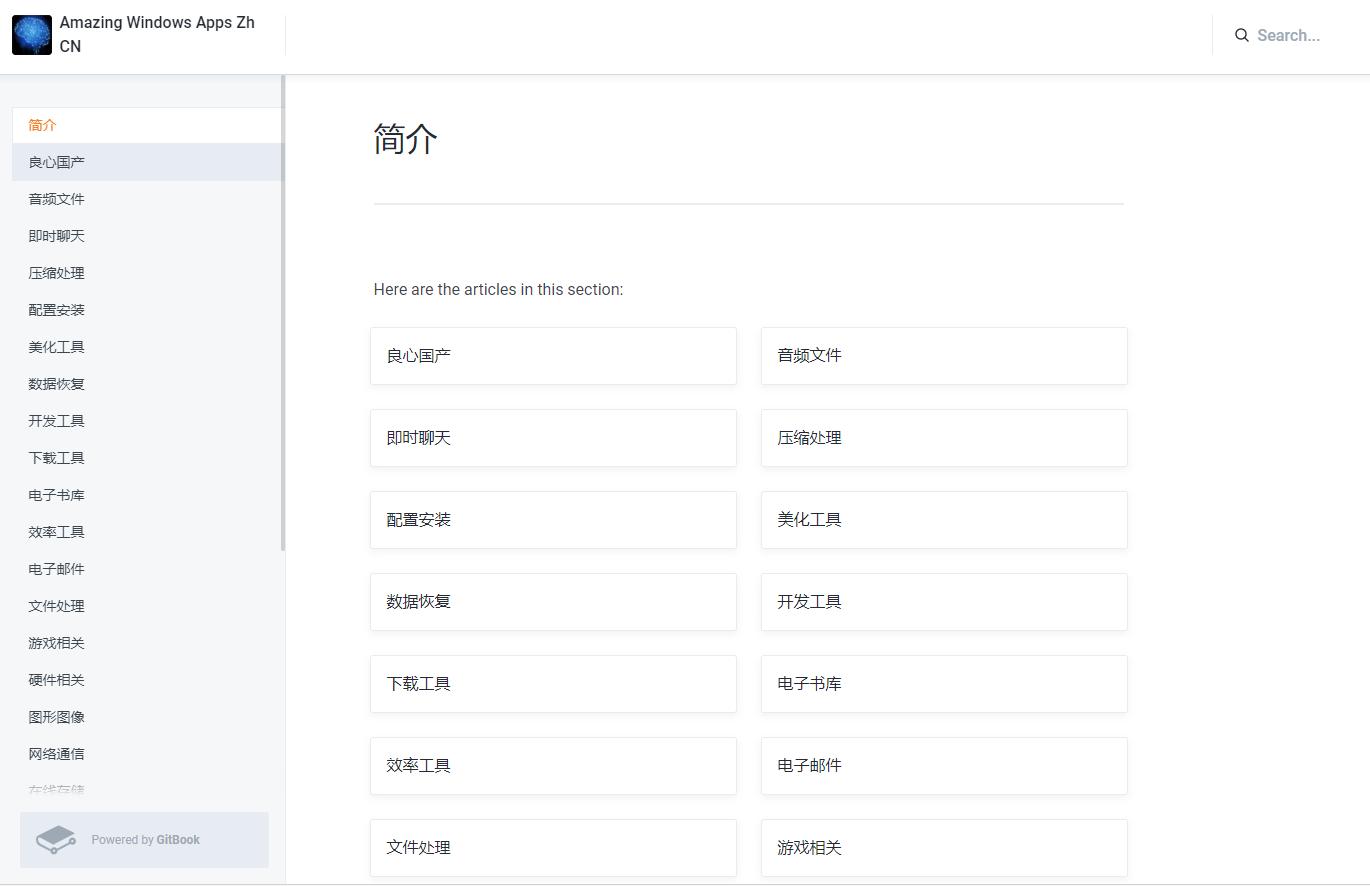Select 压缩处理 in the left navigation
Viewport: 1370px width, 886px height.
[x=56, y=272]
